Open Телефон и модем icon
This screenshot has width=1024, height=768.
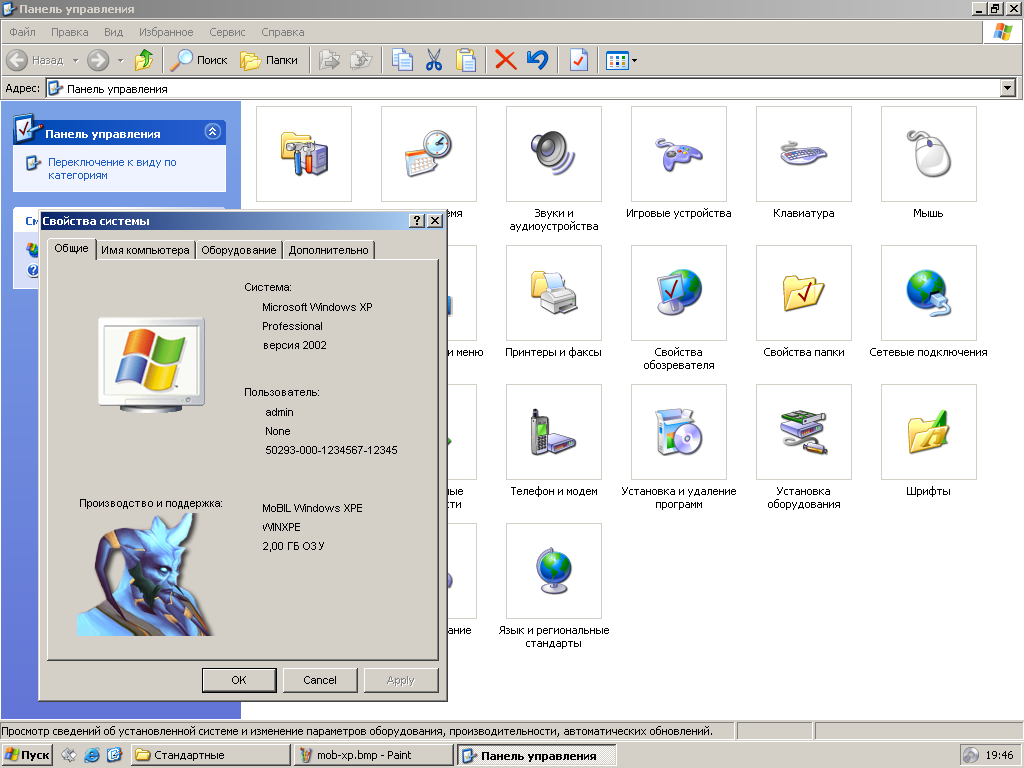click(x=554, y=432)
